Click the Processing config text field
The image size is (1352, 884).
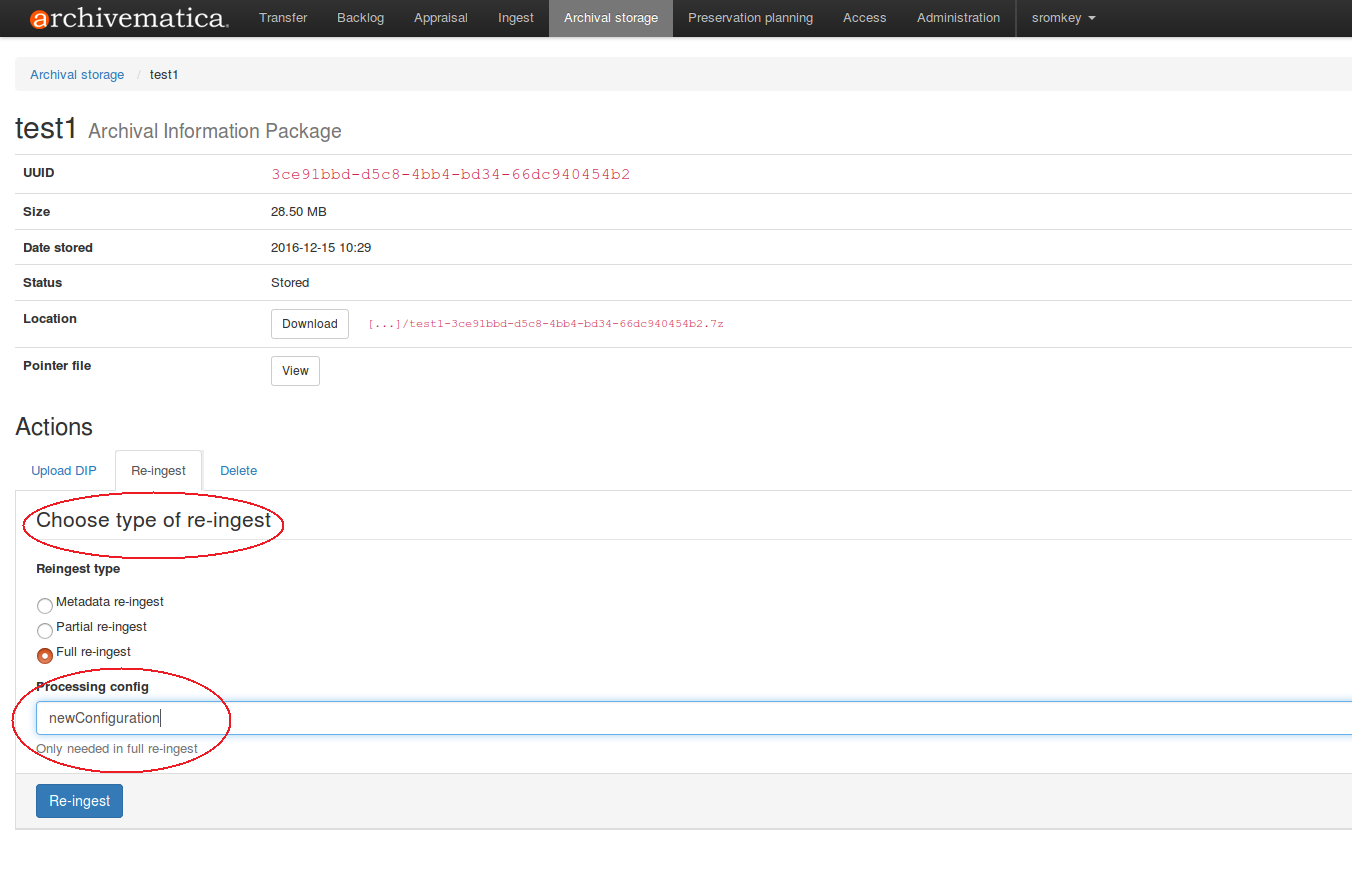pos(690,718)
